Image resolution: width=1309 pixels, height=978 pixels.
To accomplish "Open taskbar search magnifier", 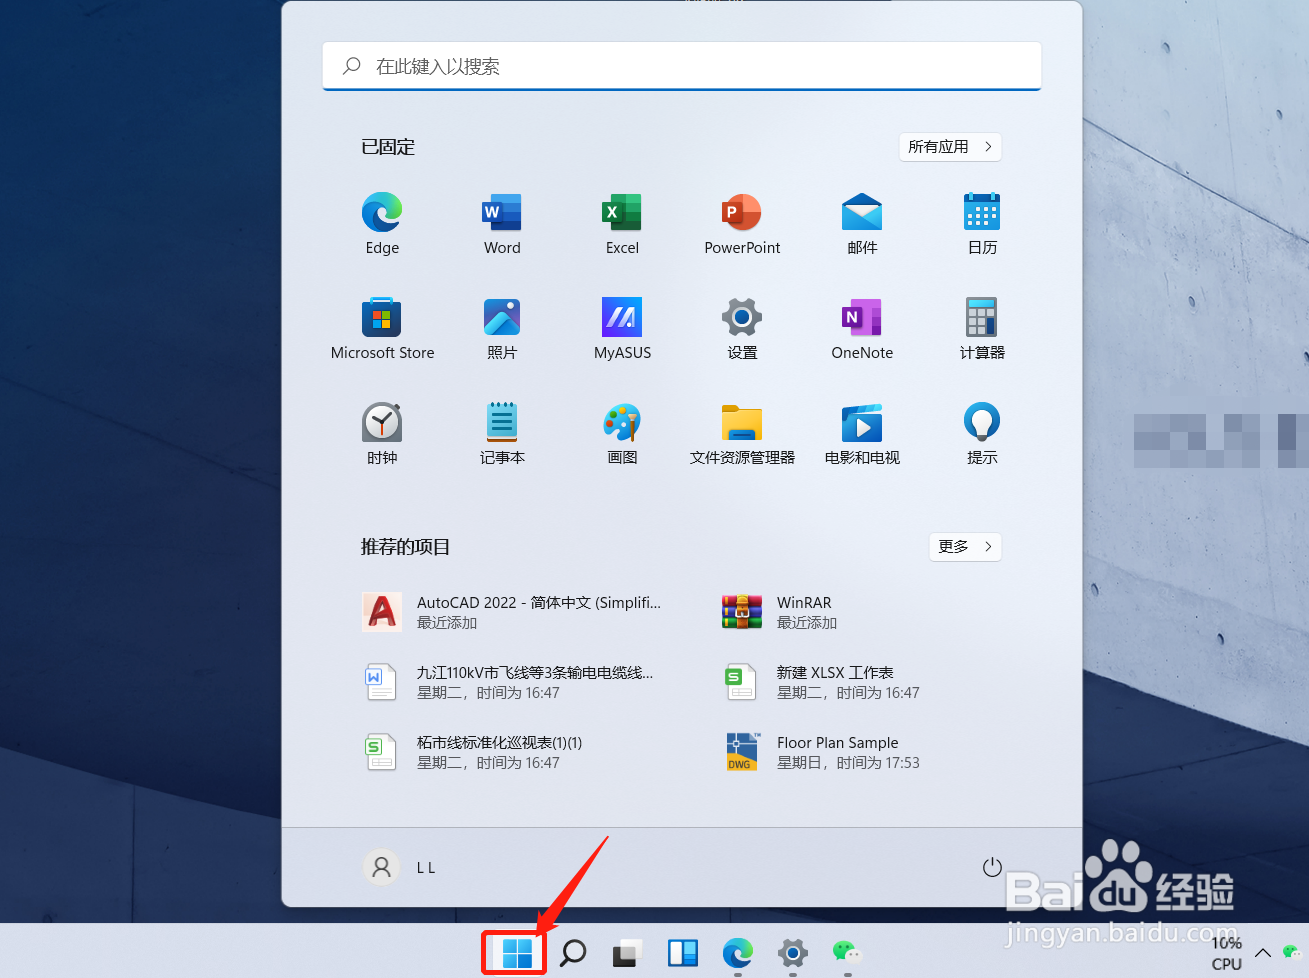I will (x=573, y=953).
